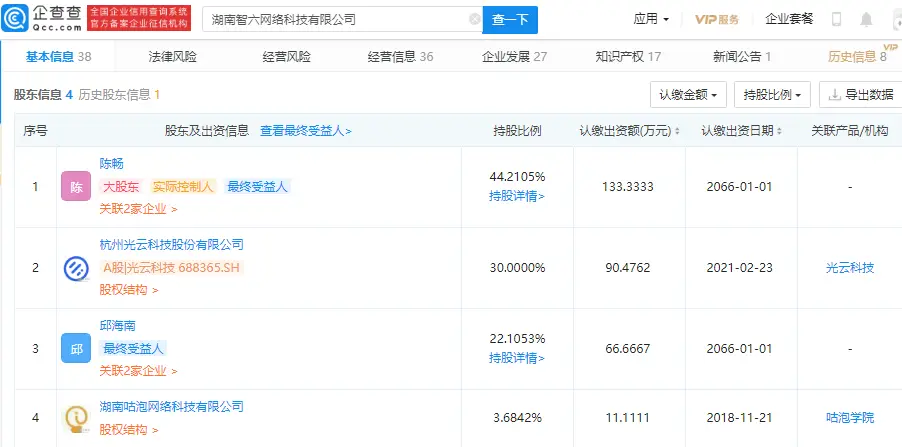The image size is (902, 447).
Task: Click the 光云科技 company logo icon
Action: 76,268
